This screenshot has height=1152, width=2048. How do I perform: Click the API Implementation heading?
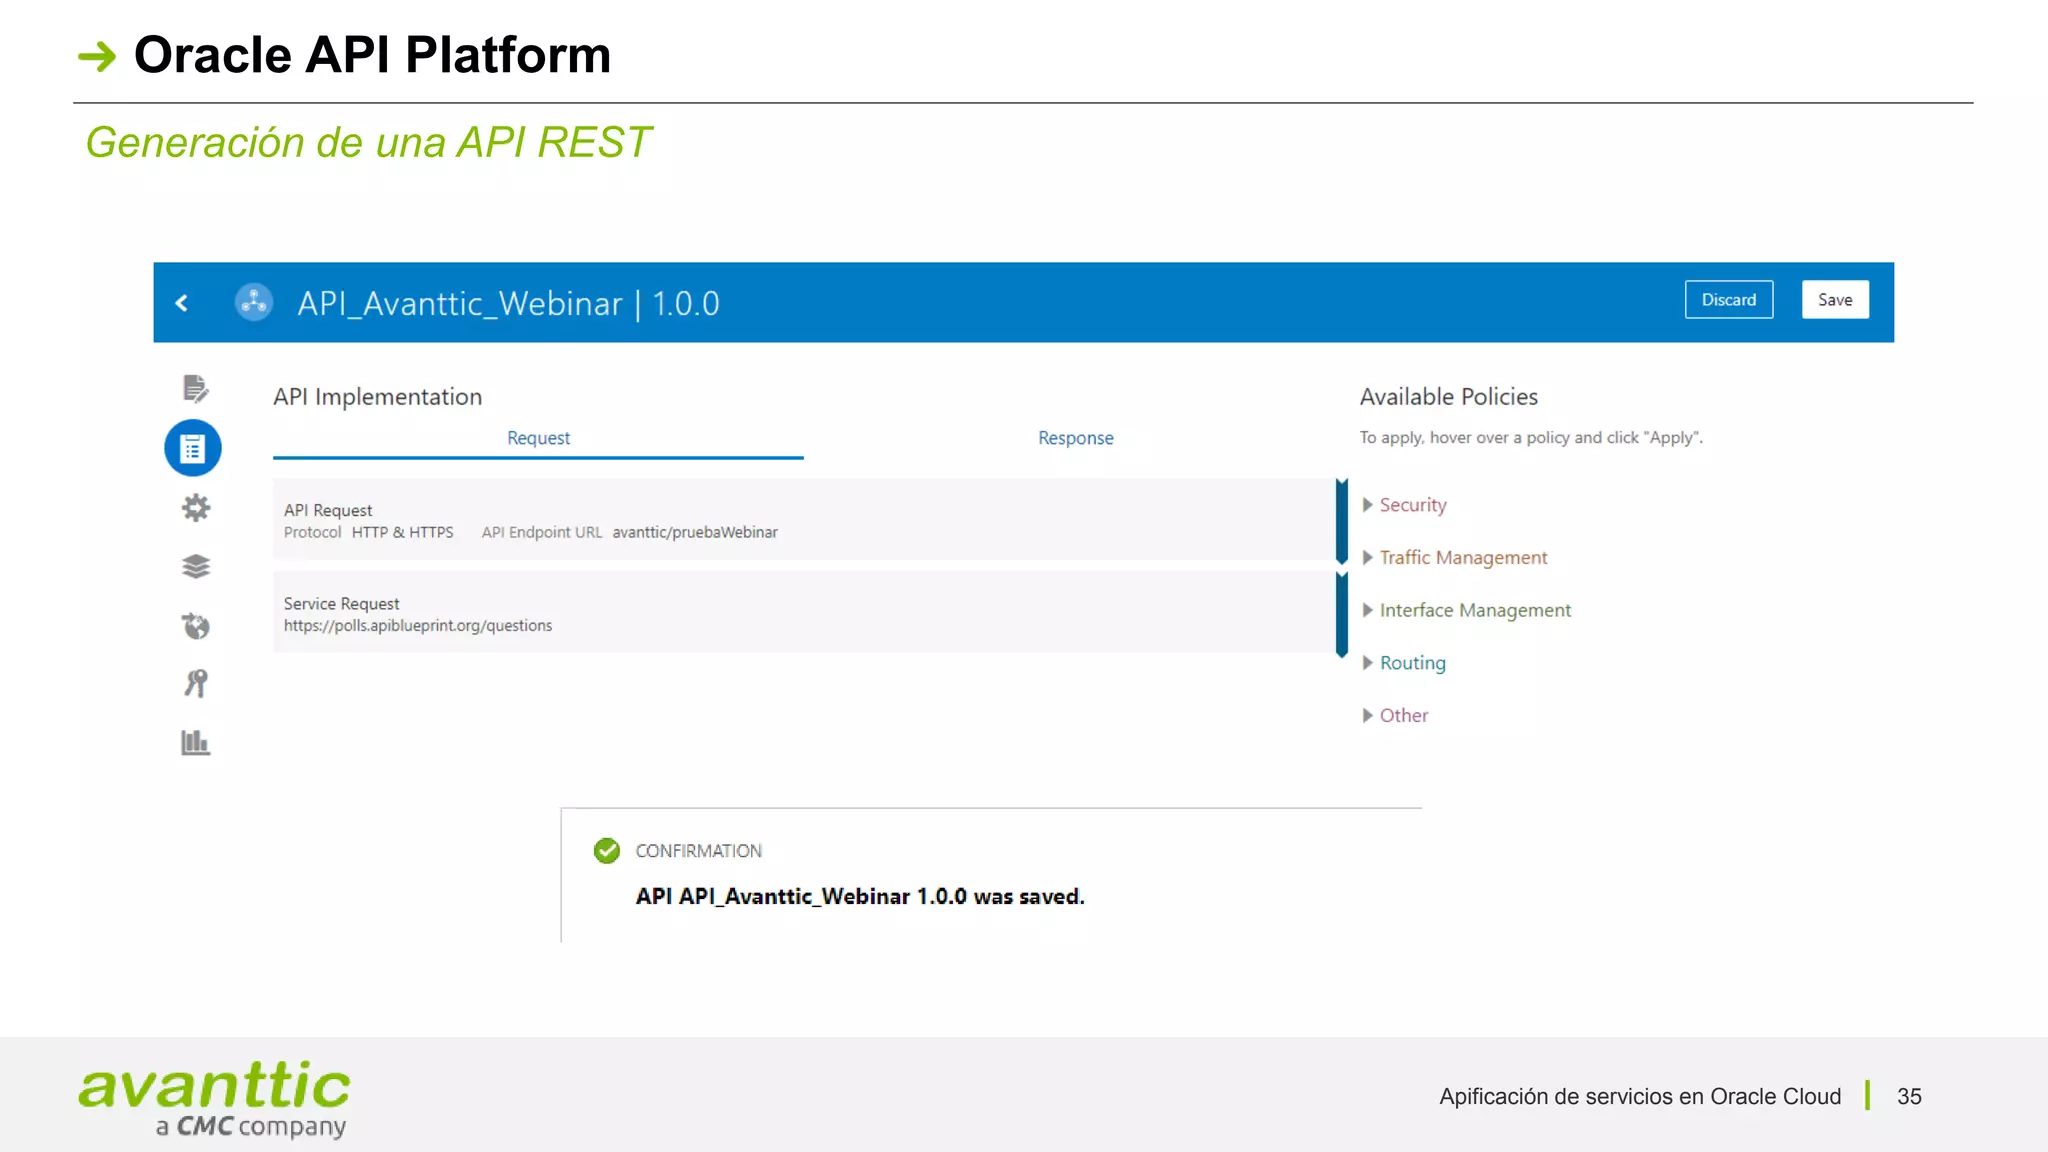(x=378, y=397)
